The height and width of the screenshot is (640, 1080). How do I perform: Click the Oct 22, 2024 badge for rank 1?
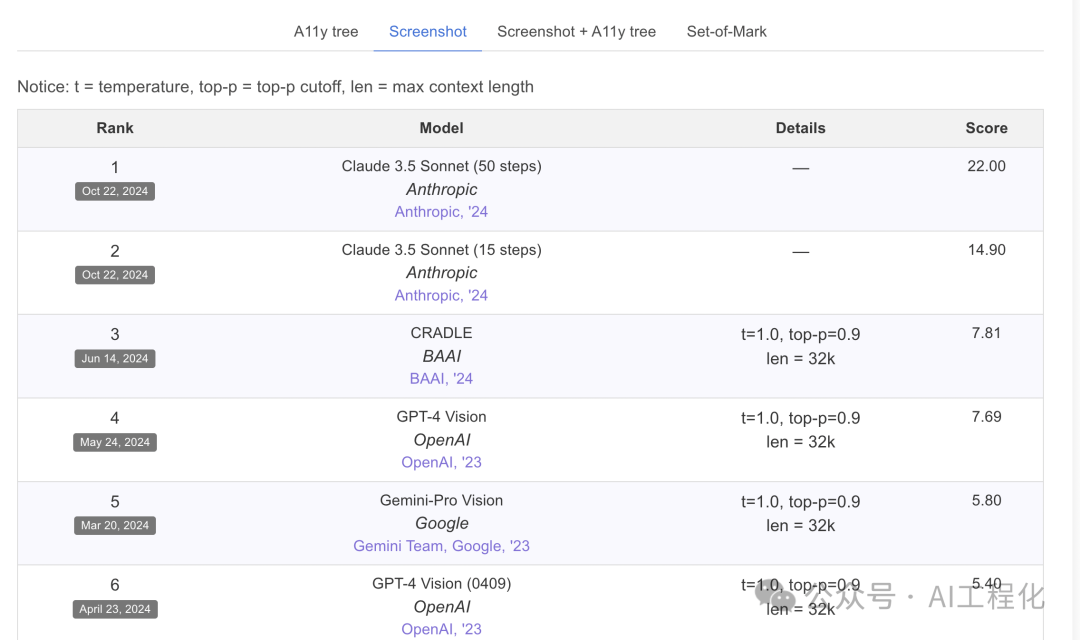tap(115, 191)
